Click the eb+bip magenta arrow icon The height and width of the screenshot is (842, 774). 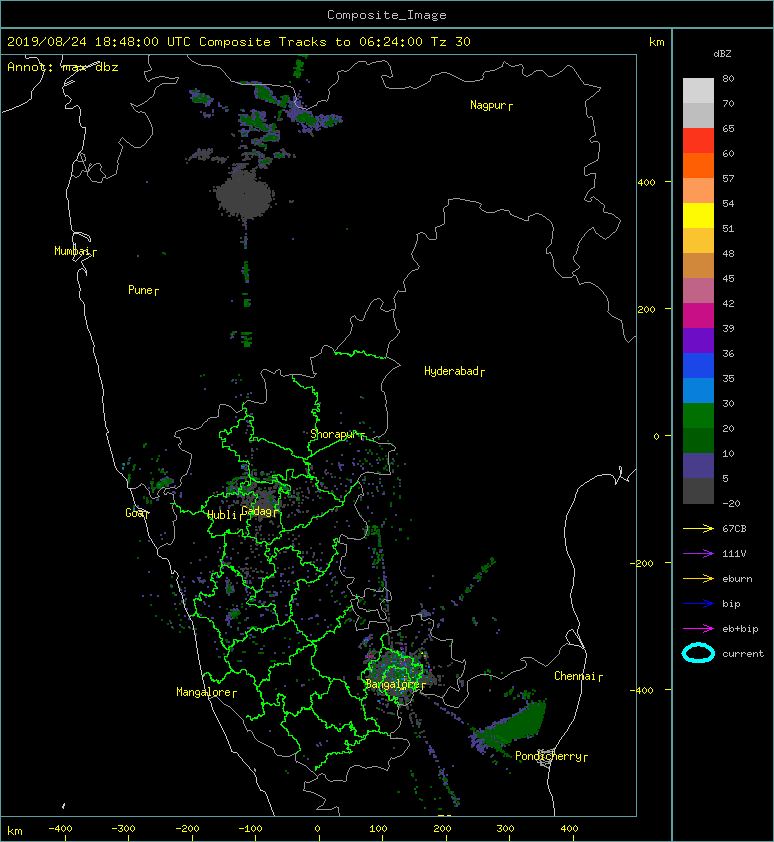pyautogui.click(x=698, y=629)
